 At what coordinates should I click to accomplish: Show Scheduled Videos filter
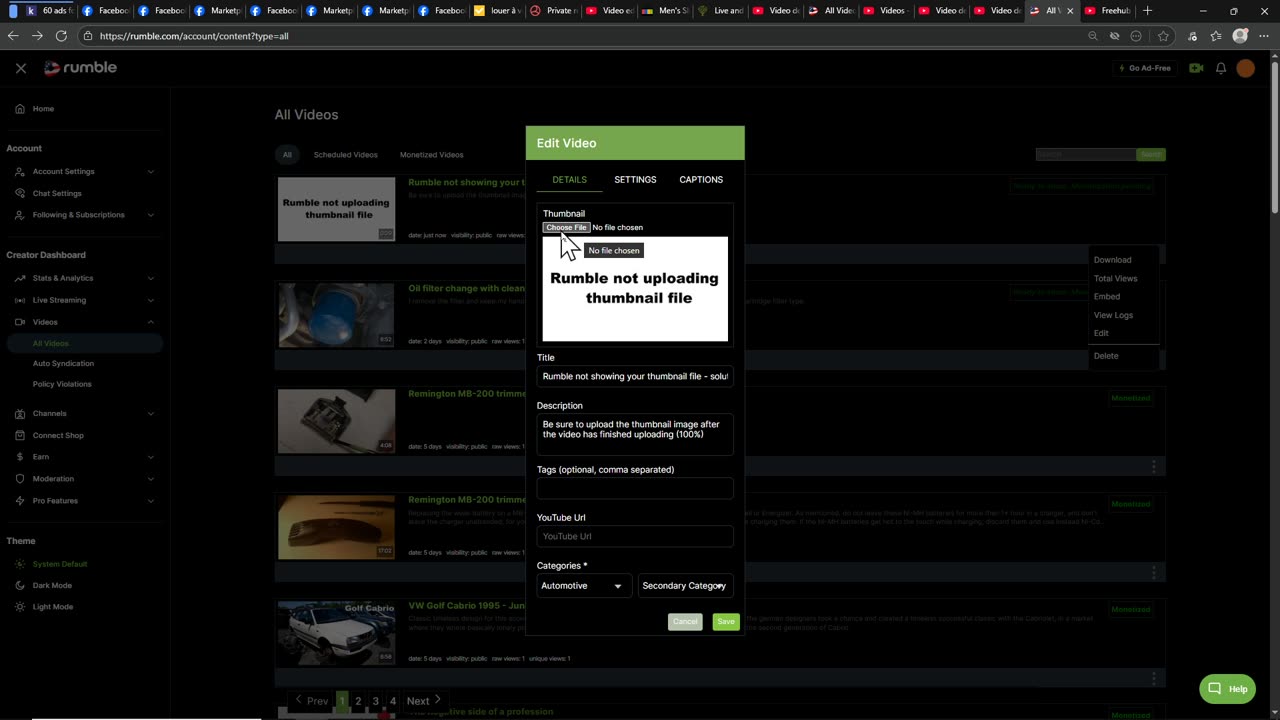click(346, 155)
